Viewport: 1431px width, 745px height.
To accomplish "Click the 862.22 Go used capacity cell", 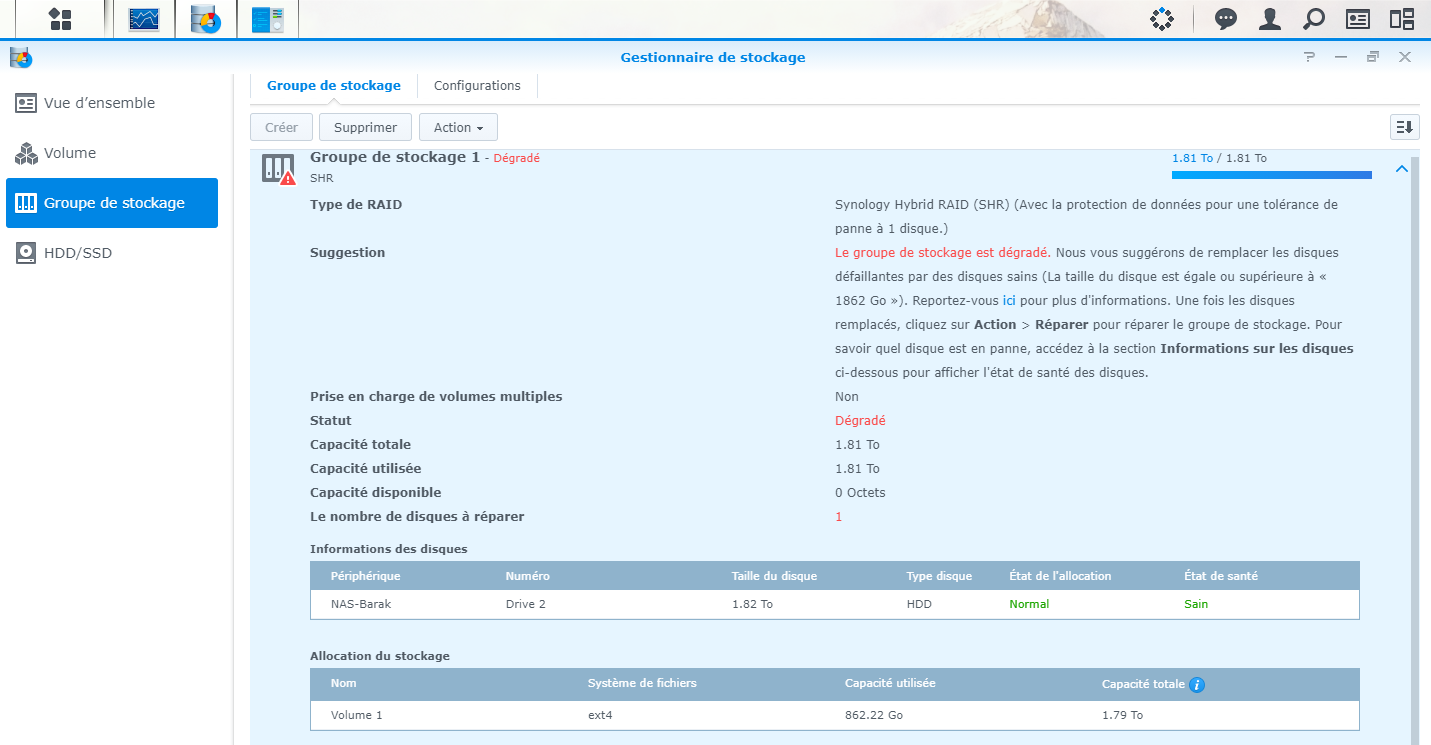I will coord(874,715).
